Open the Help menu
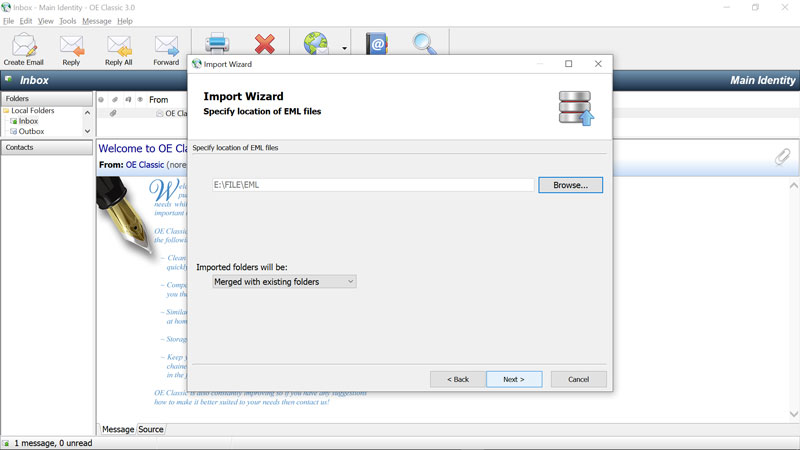The width and height of the screenshot is (800, 450). click(124, 21)
